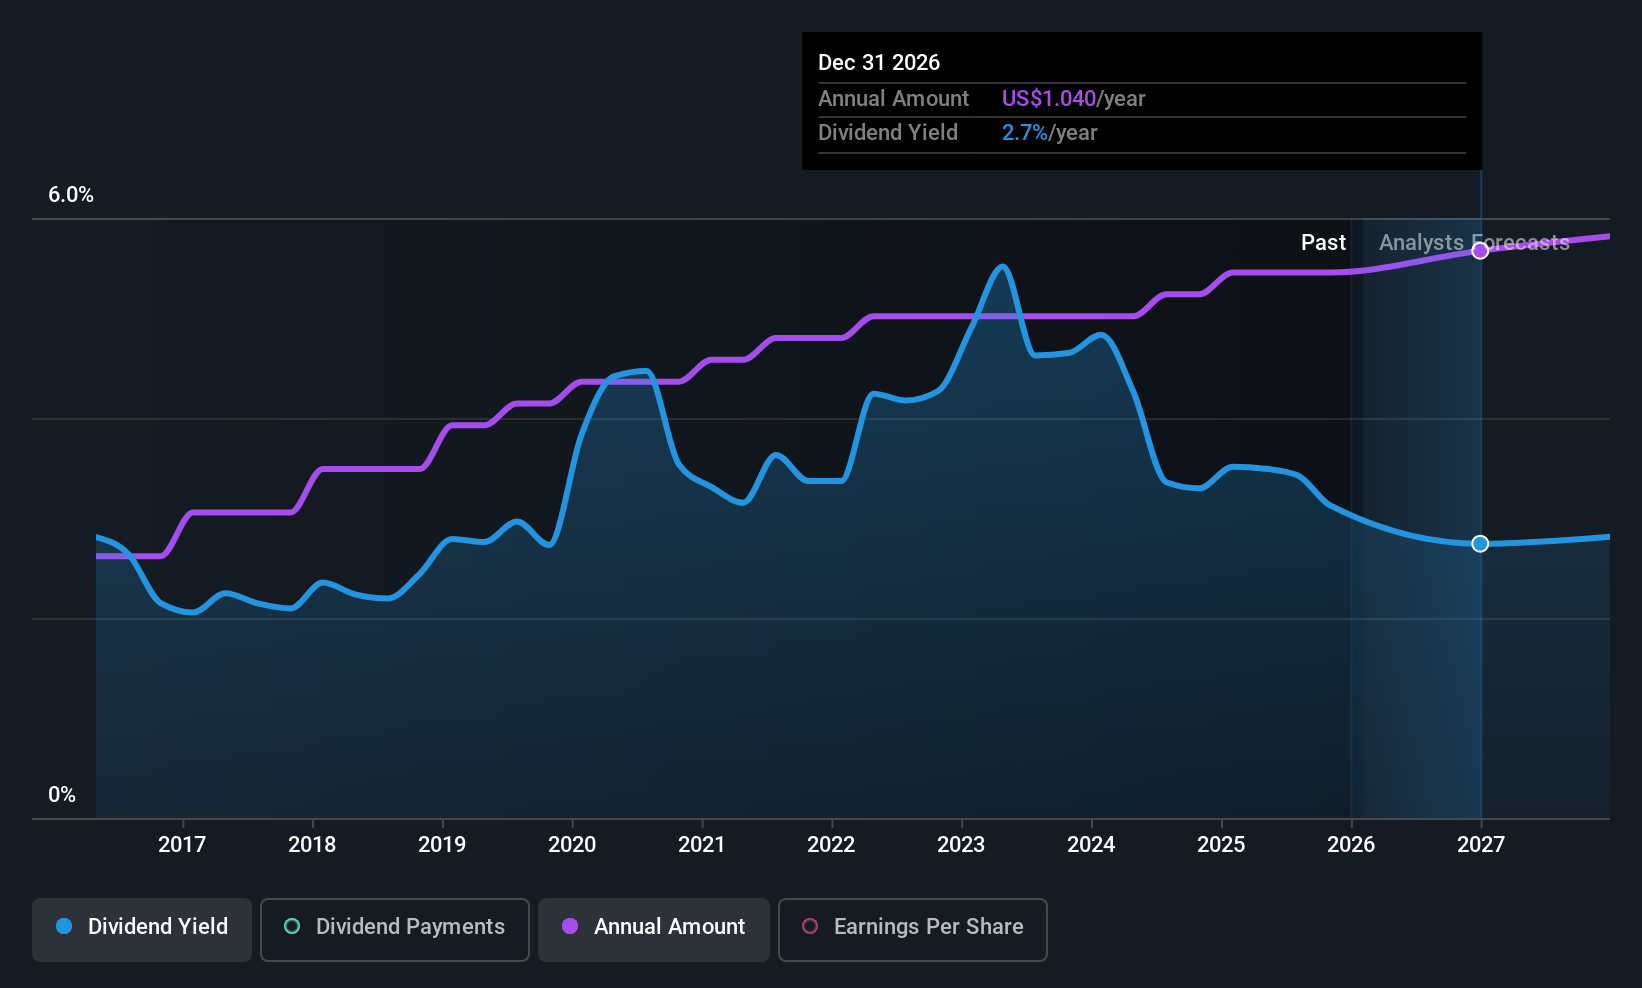Click the Analysts Forecasts label
The width and height of the screenshot is (1642, 988).
point(1474,242)
